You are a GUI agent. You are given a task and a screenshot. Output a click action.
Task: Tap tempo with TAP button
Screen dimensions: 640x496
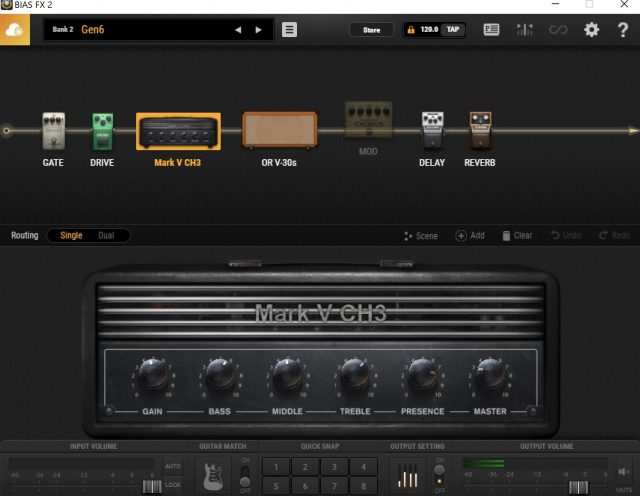click(453, 29)
